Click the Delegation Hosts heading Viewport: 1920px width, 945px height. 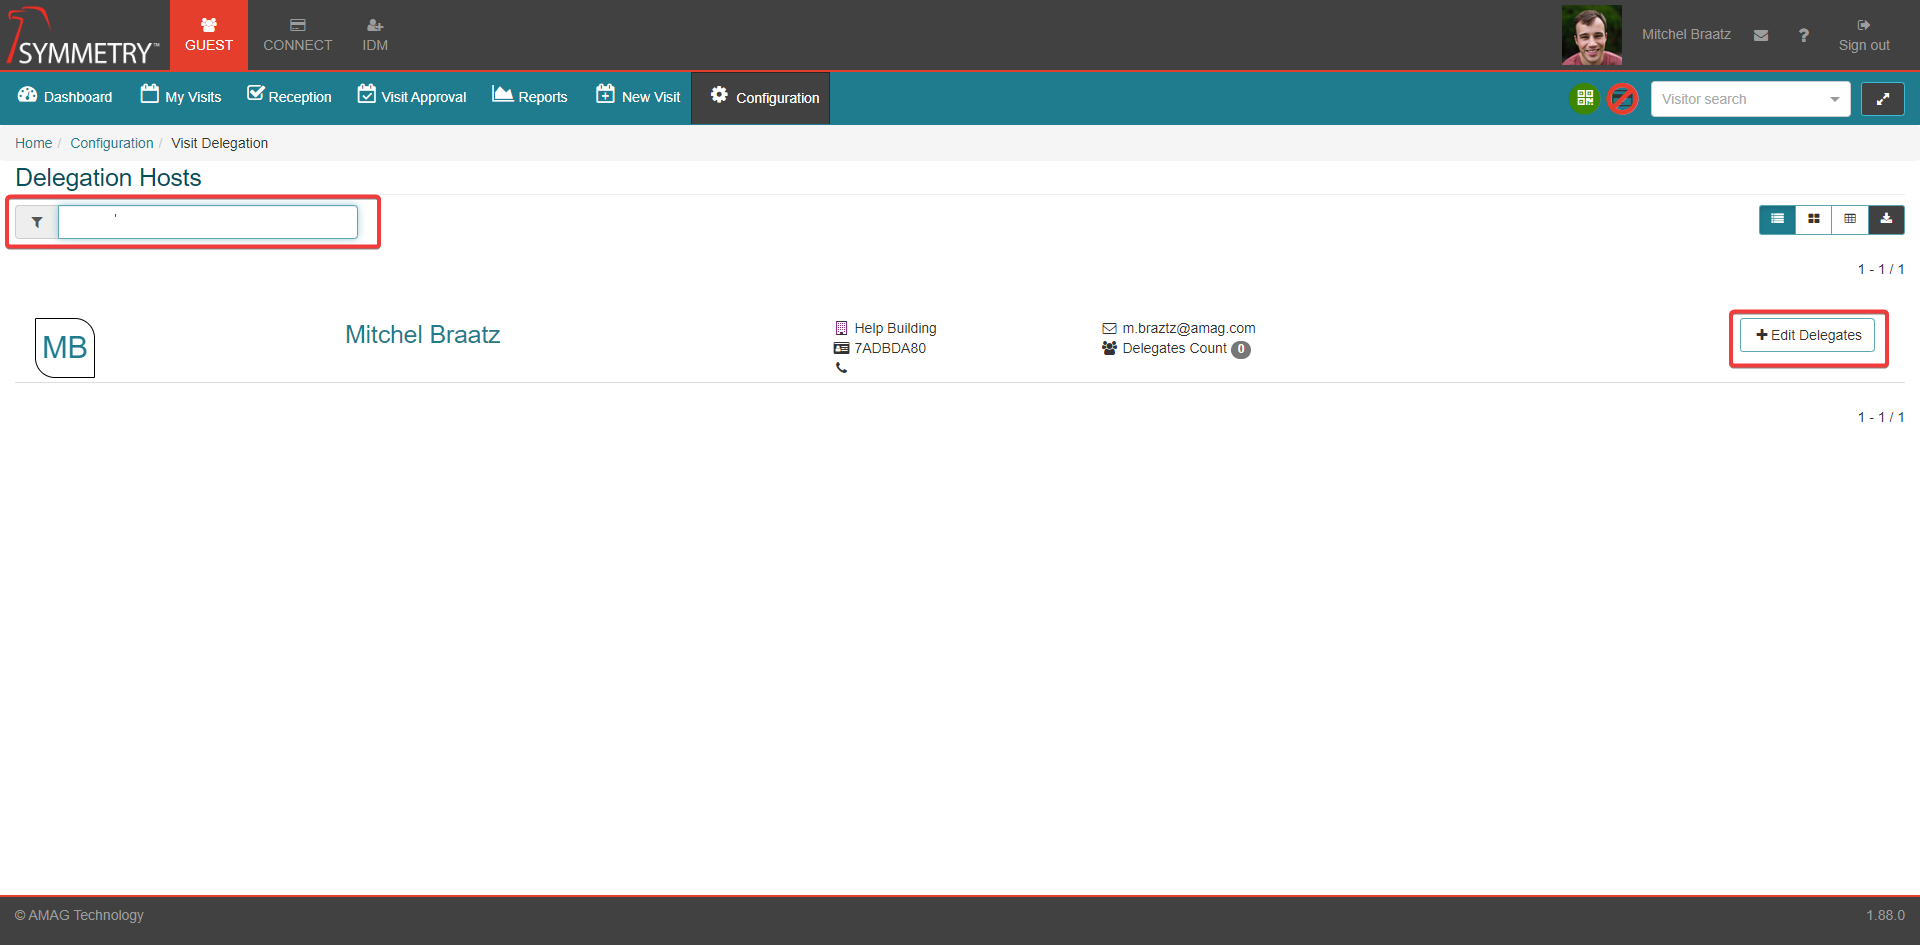click(108, 178)
